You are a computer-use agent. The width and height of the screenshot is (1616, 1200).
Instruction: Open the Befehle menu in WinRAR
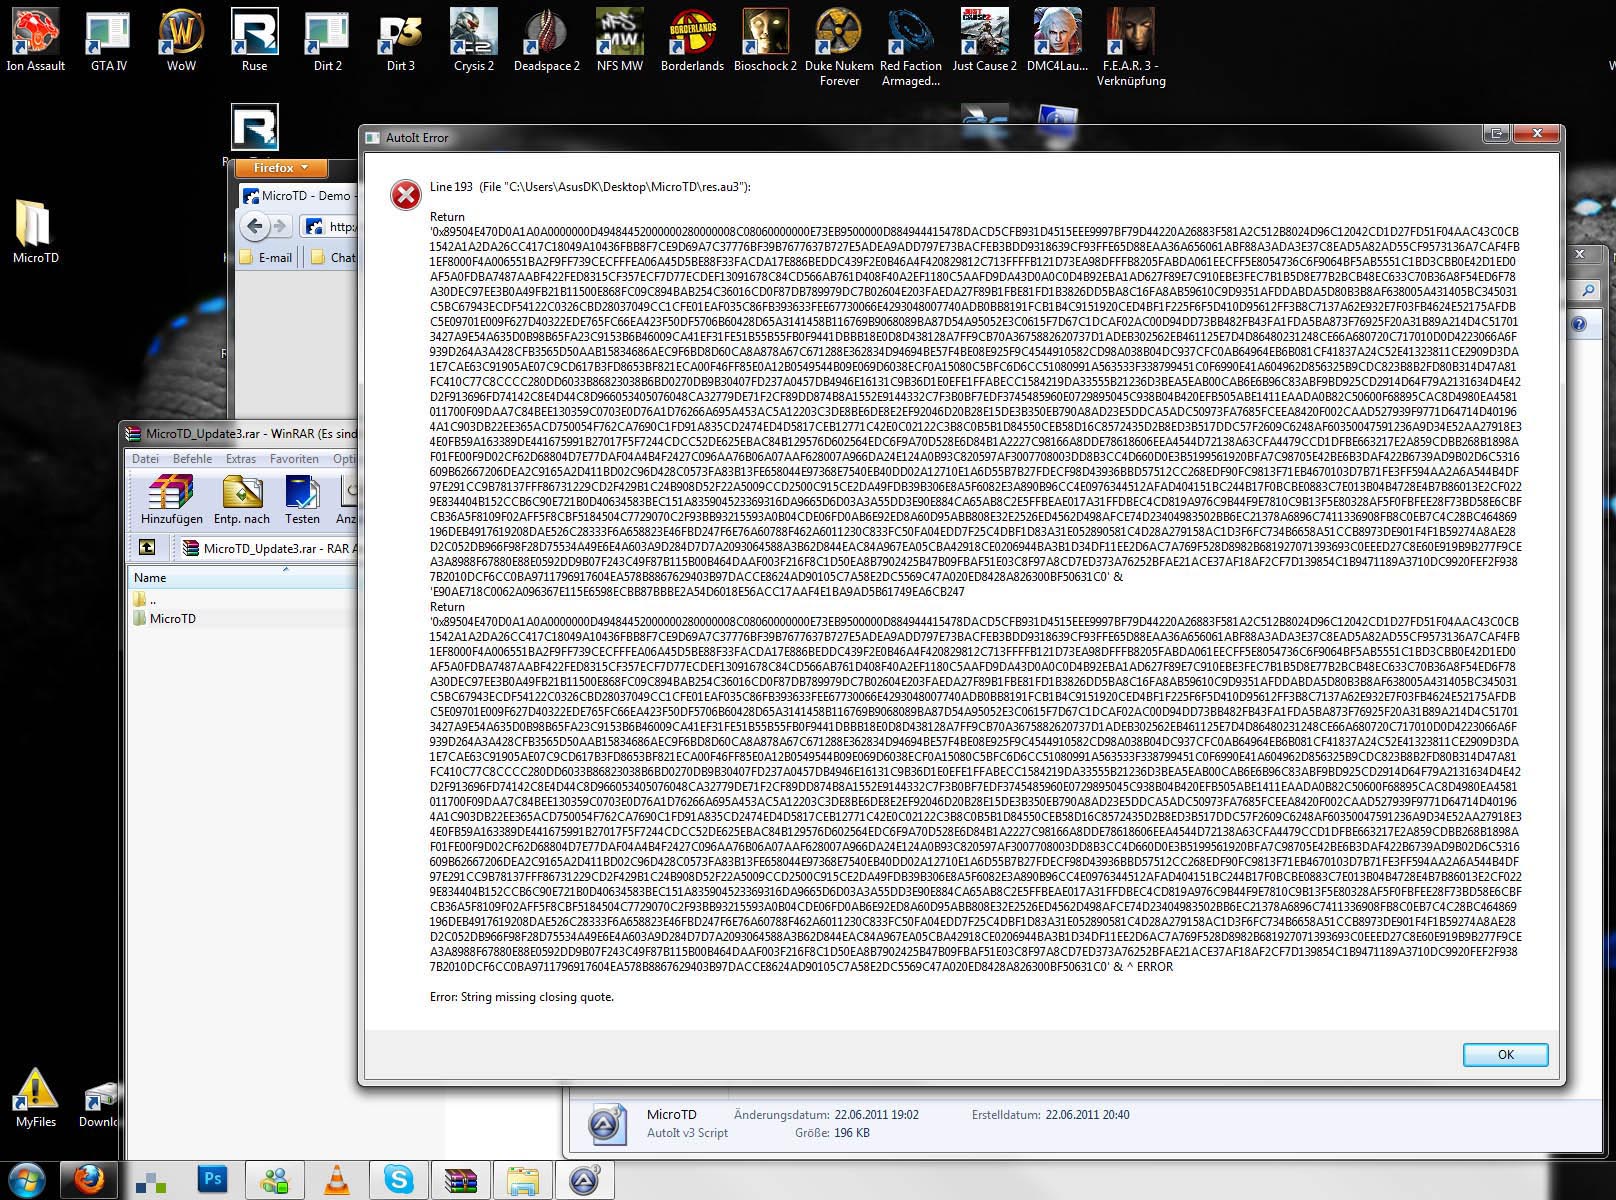(x=192, y=459)
